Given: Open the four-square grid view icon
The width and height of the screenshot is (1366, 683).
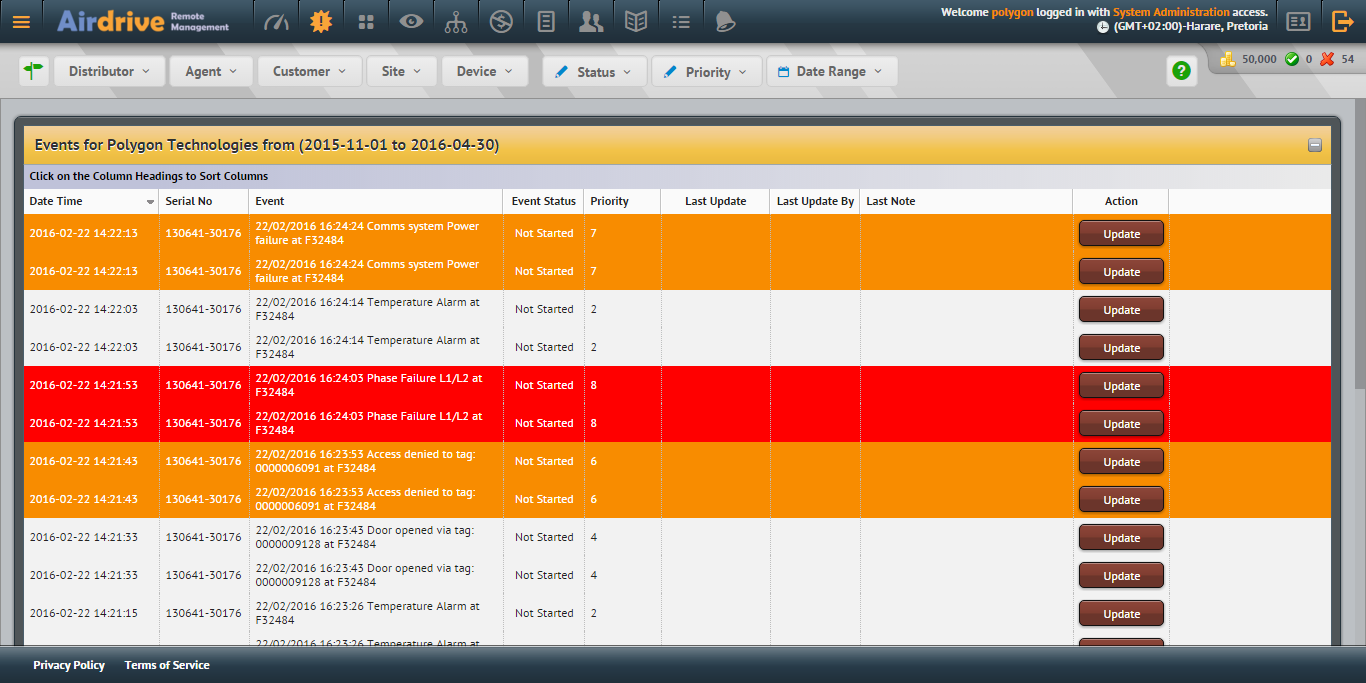Looking at the screenshot, I should pos(366,21).
